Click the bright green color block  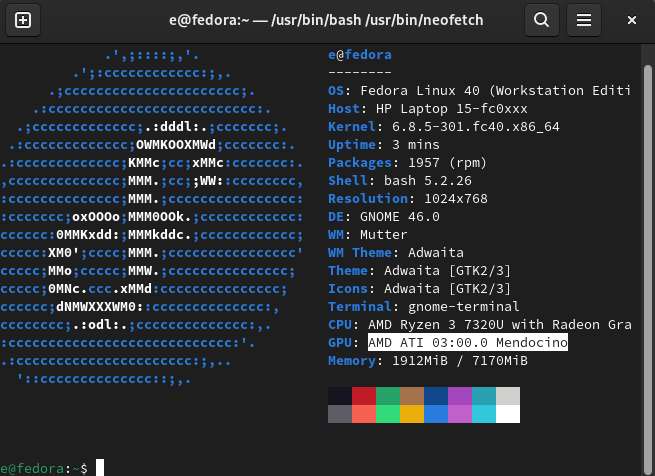point(388,414)
